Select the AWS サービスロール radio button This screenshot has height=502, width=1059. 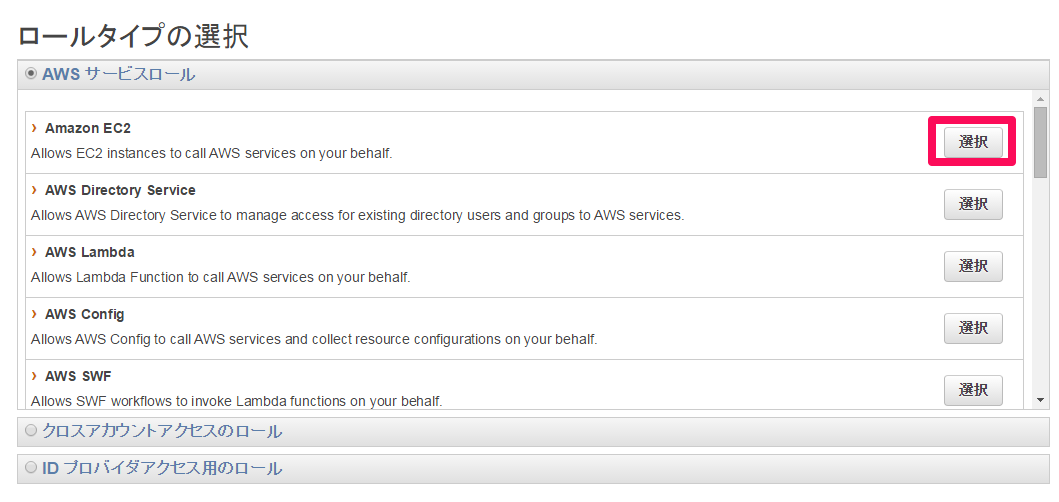[31, 74]
